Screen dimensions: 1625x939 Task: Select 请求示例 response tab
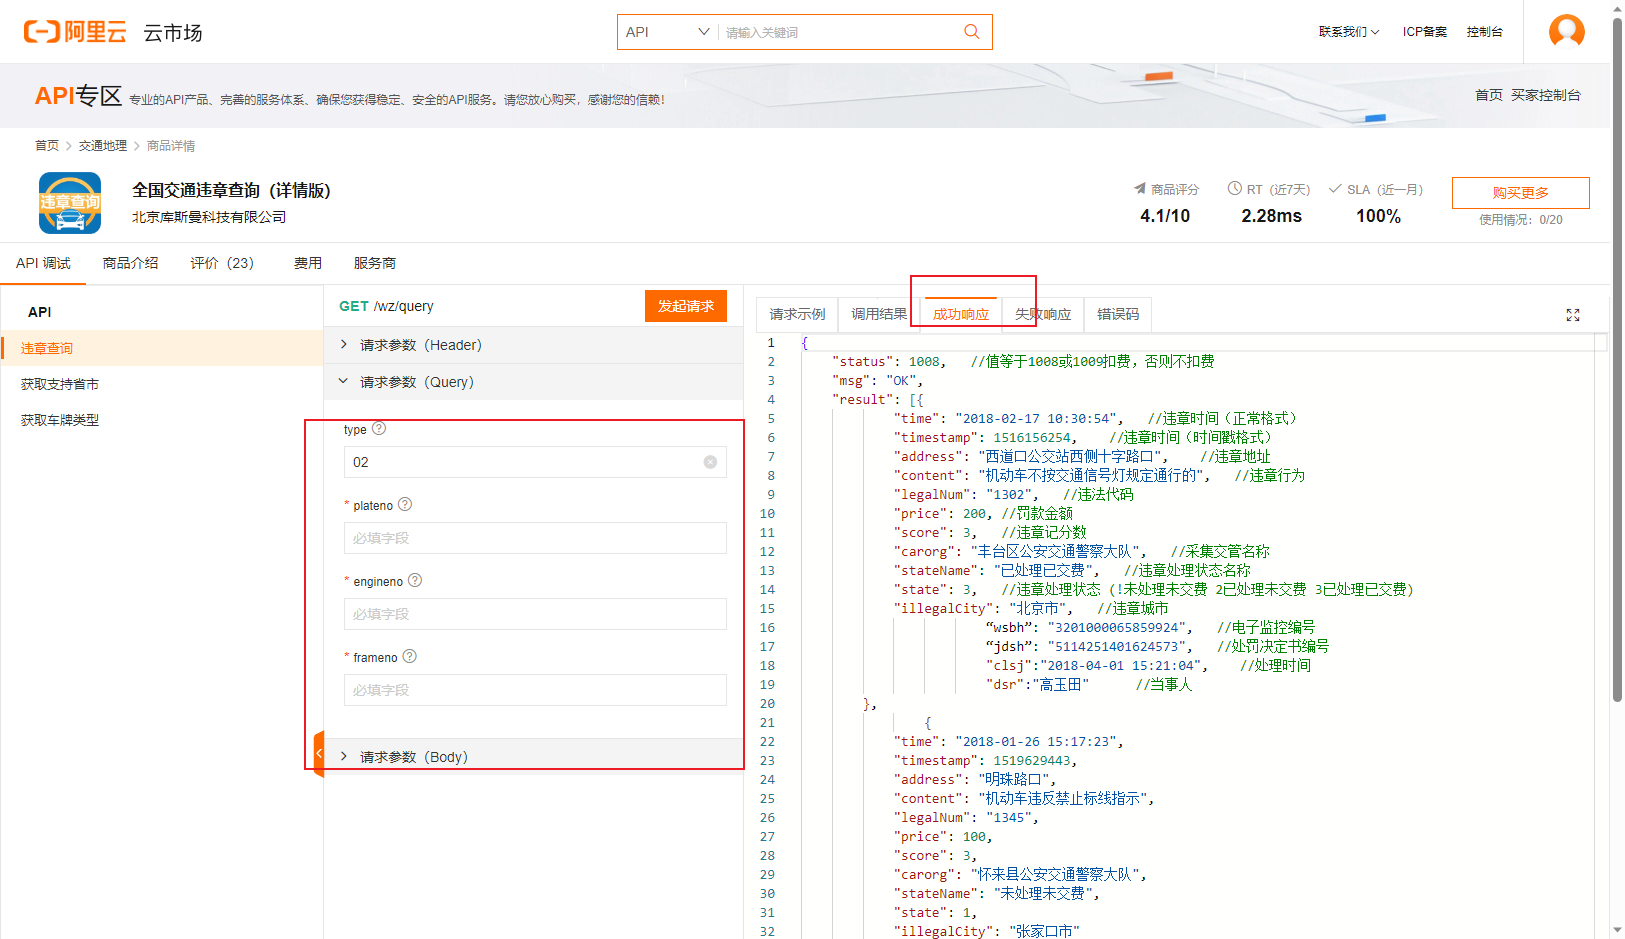[x=797, y=314]
